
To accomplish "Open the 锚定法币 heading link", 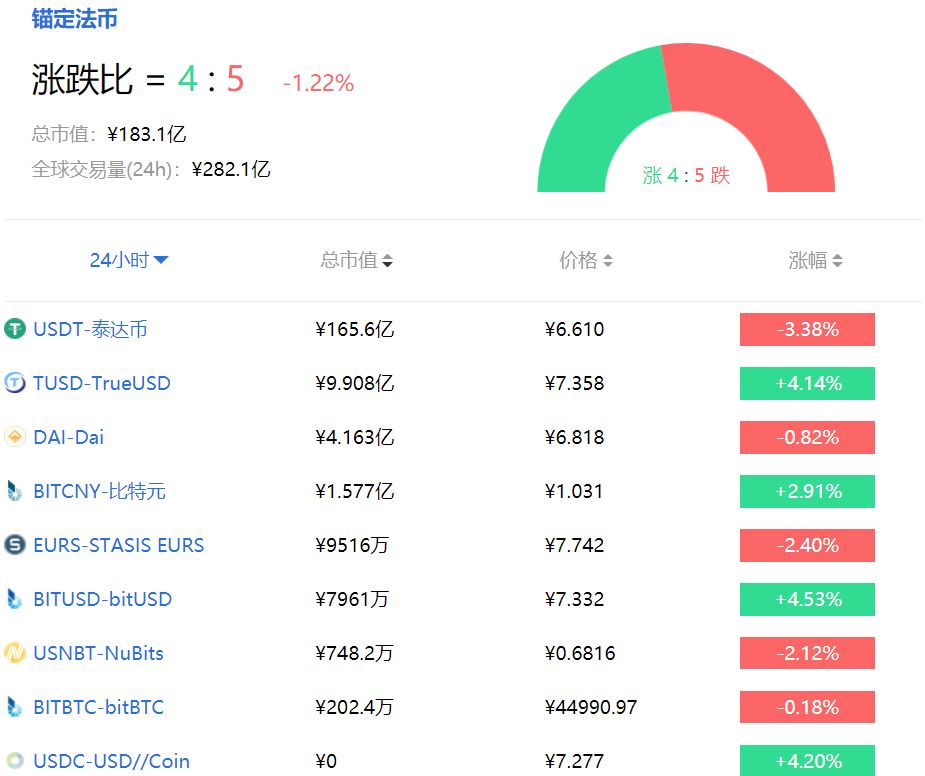I will [74, 19].
